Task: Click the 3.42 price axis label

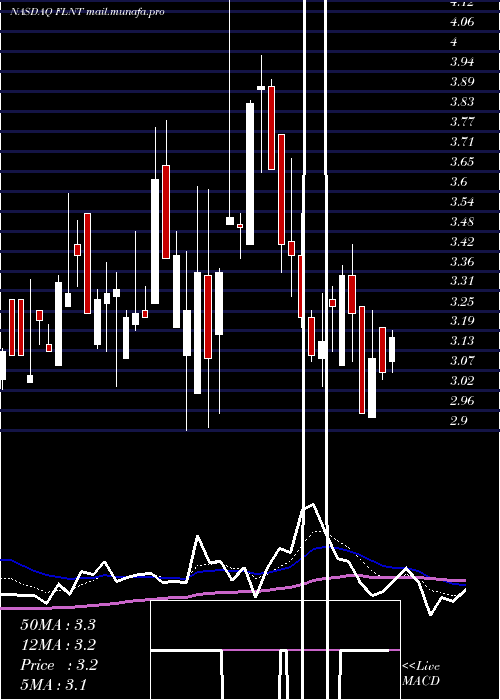Action: 462,242
